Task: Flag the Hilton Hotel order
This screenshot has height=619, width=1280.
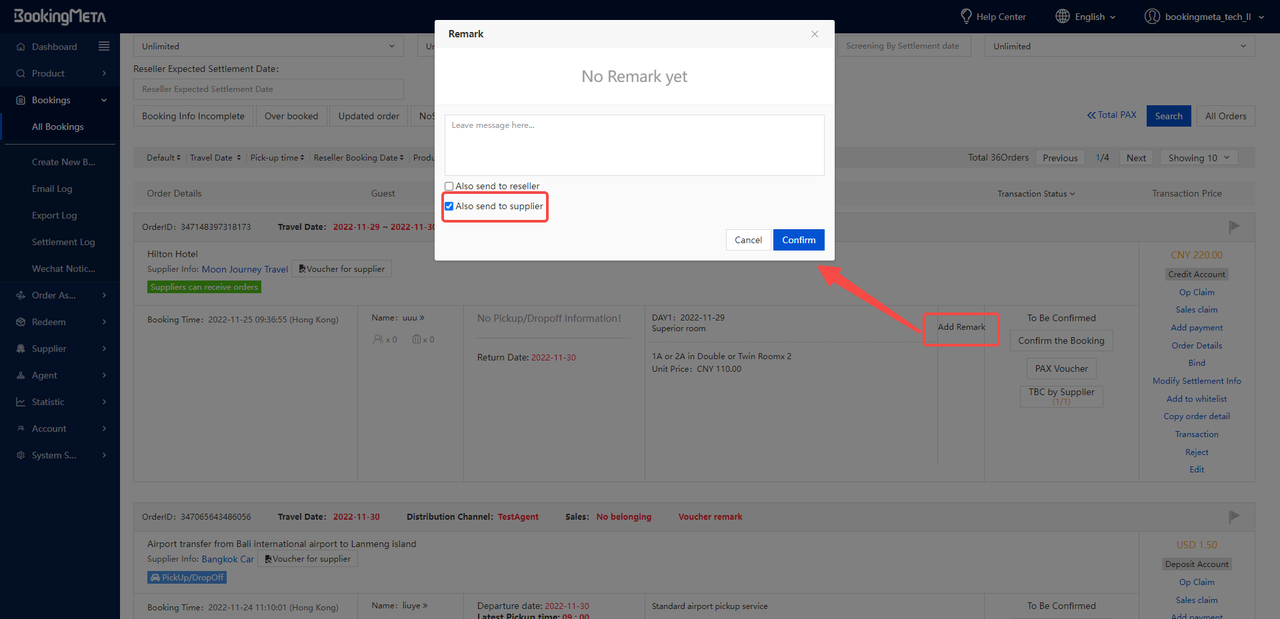Action: (x=1234, y=227)
